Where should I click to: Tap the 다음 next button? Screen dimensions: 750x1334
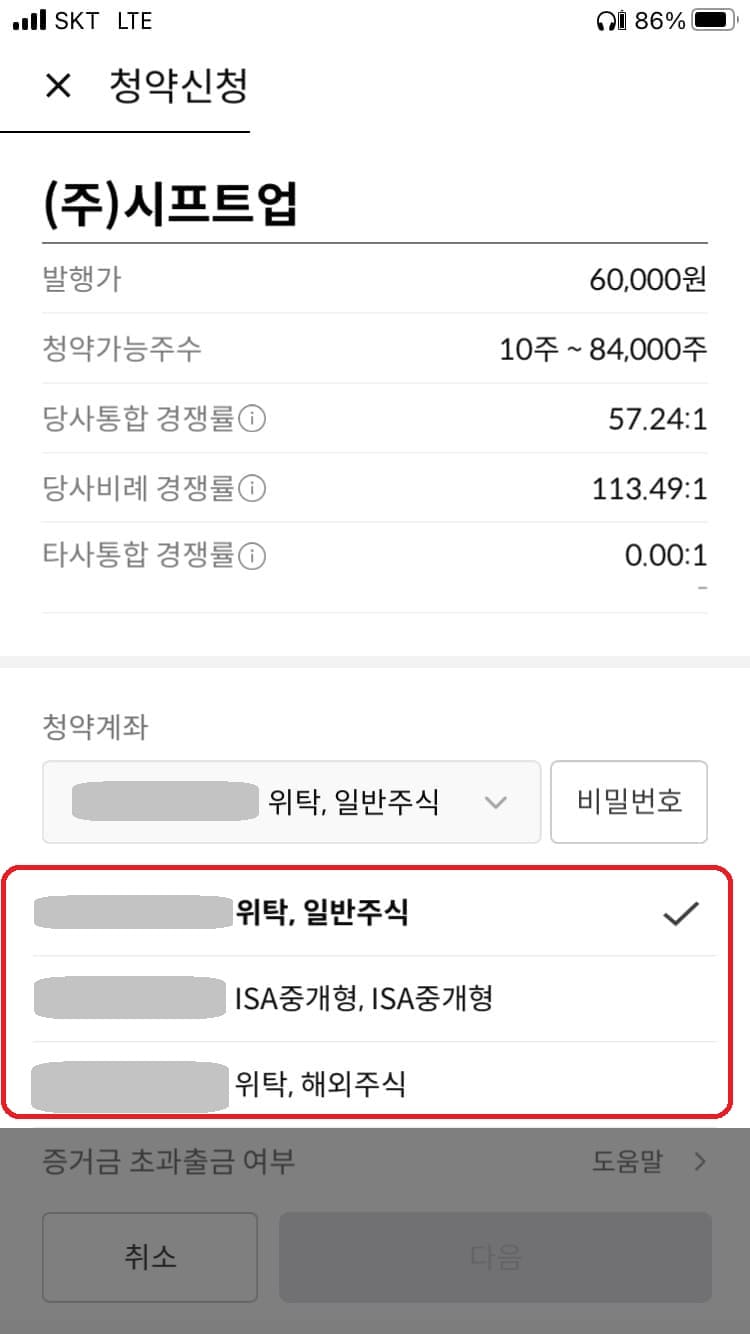pos(495,1256)
